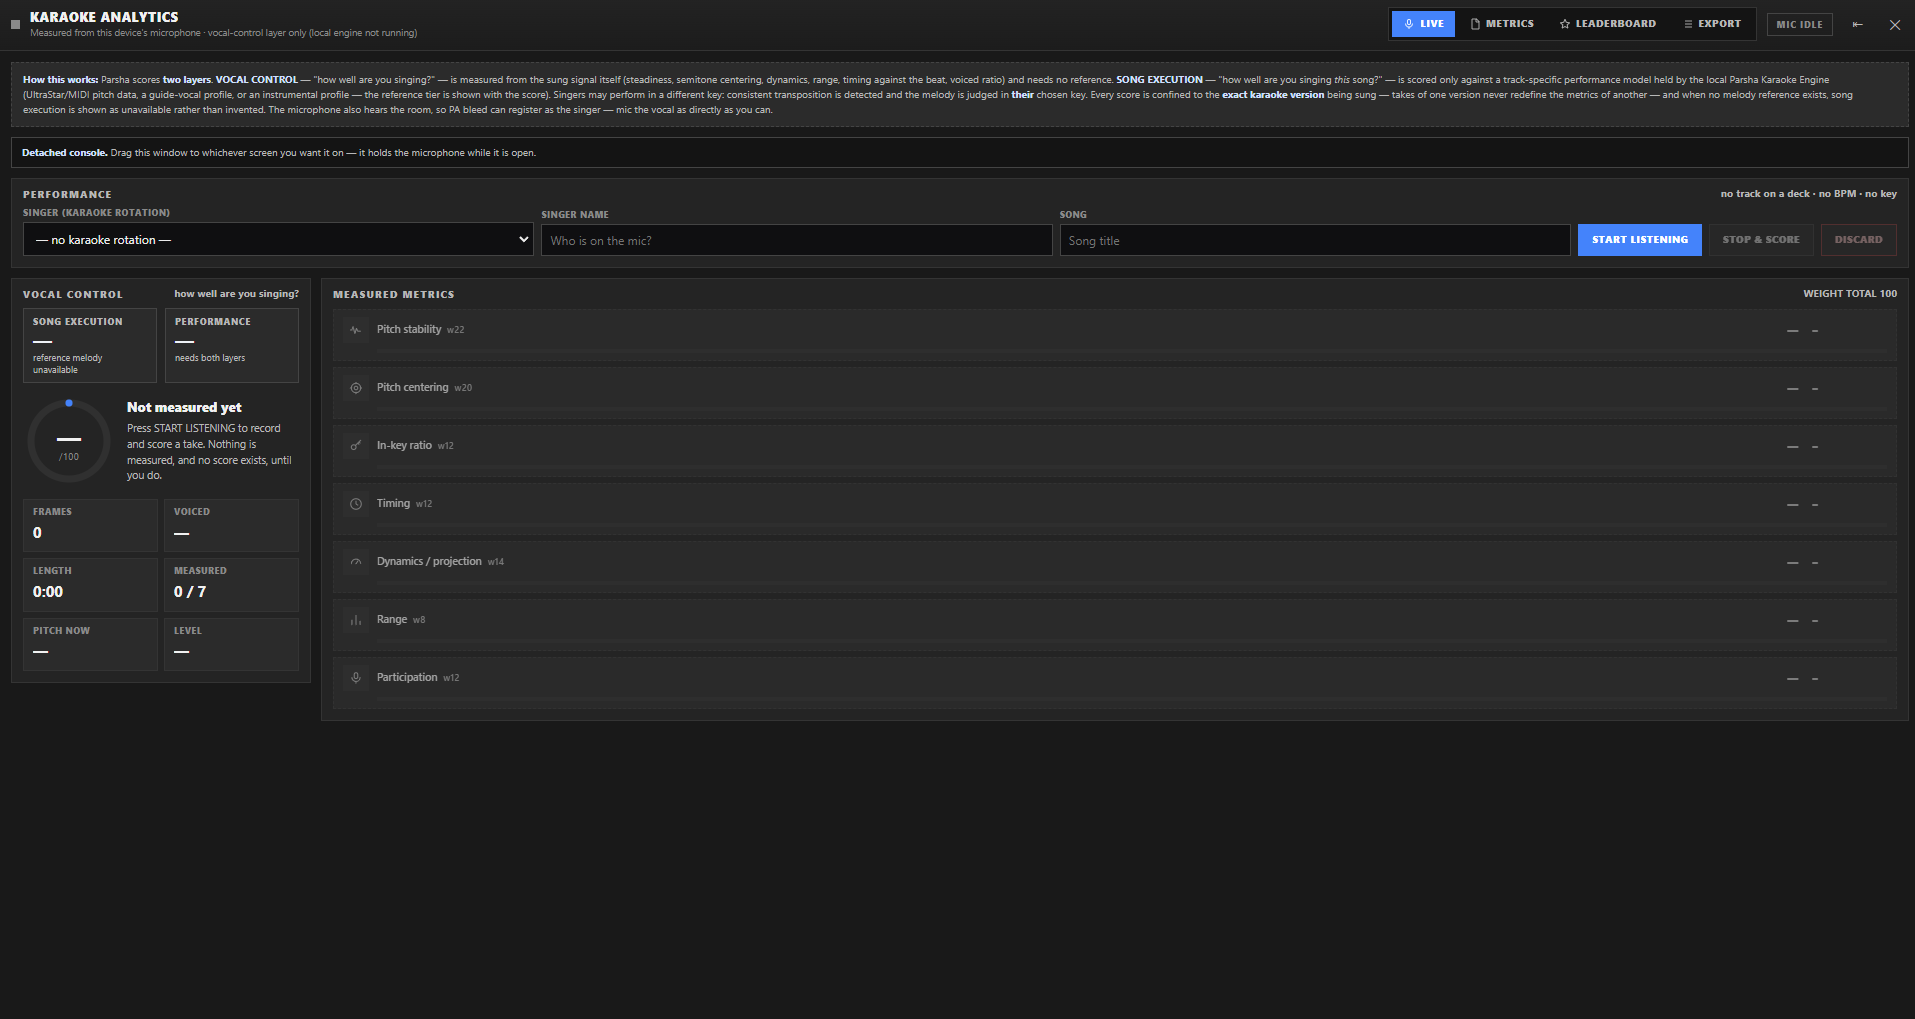Click the square icon beside Karaoke Analytics title
The height and width of the screenshot is (1019, 1915).
pos(15,25)
